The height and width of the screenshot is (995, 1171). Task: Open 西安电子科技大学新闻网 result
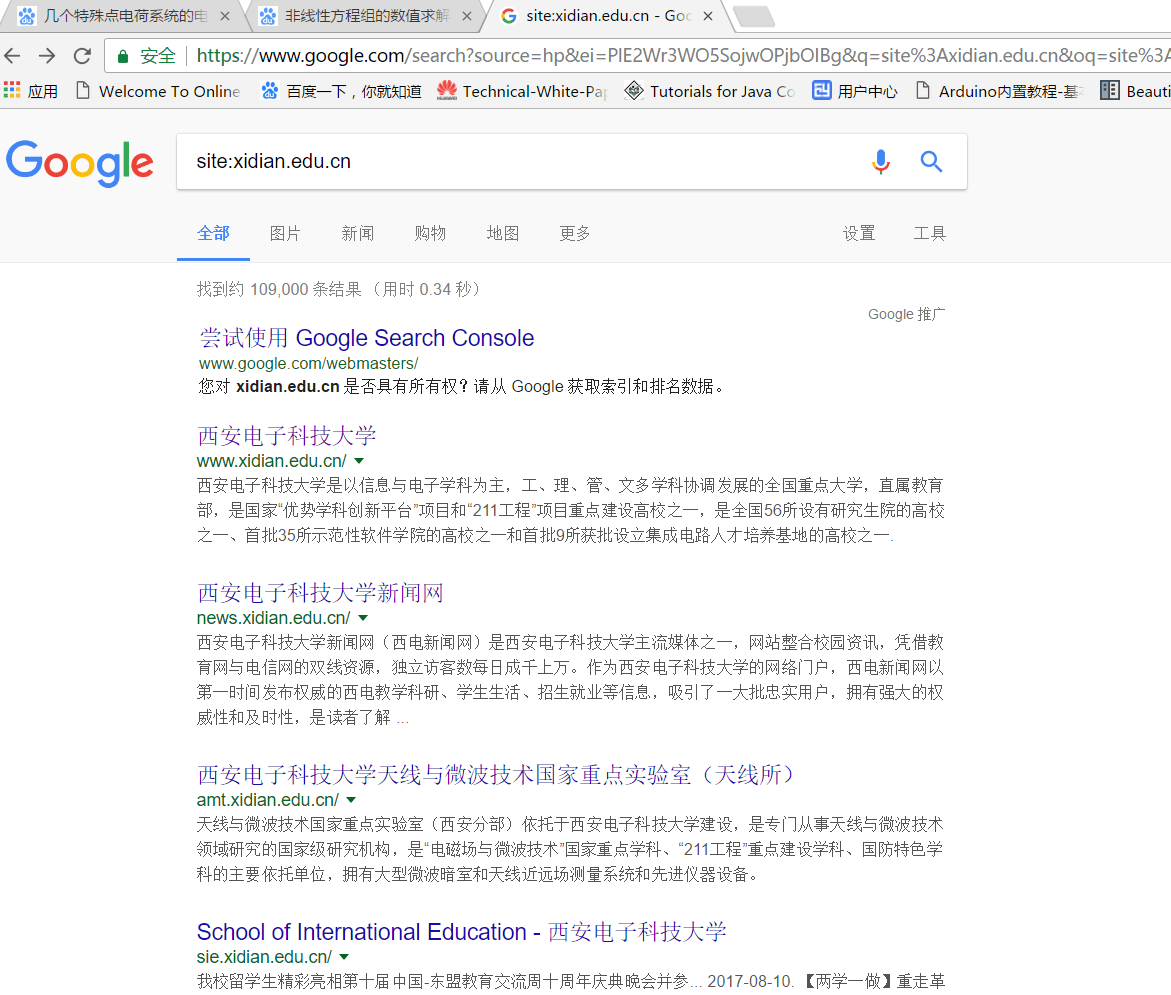pyautogui.click(x=320, y=592)
